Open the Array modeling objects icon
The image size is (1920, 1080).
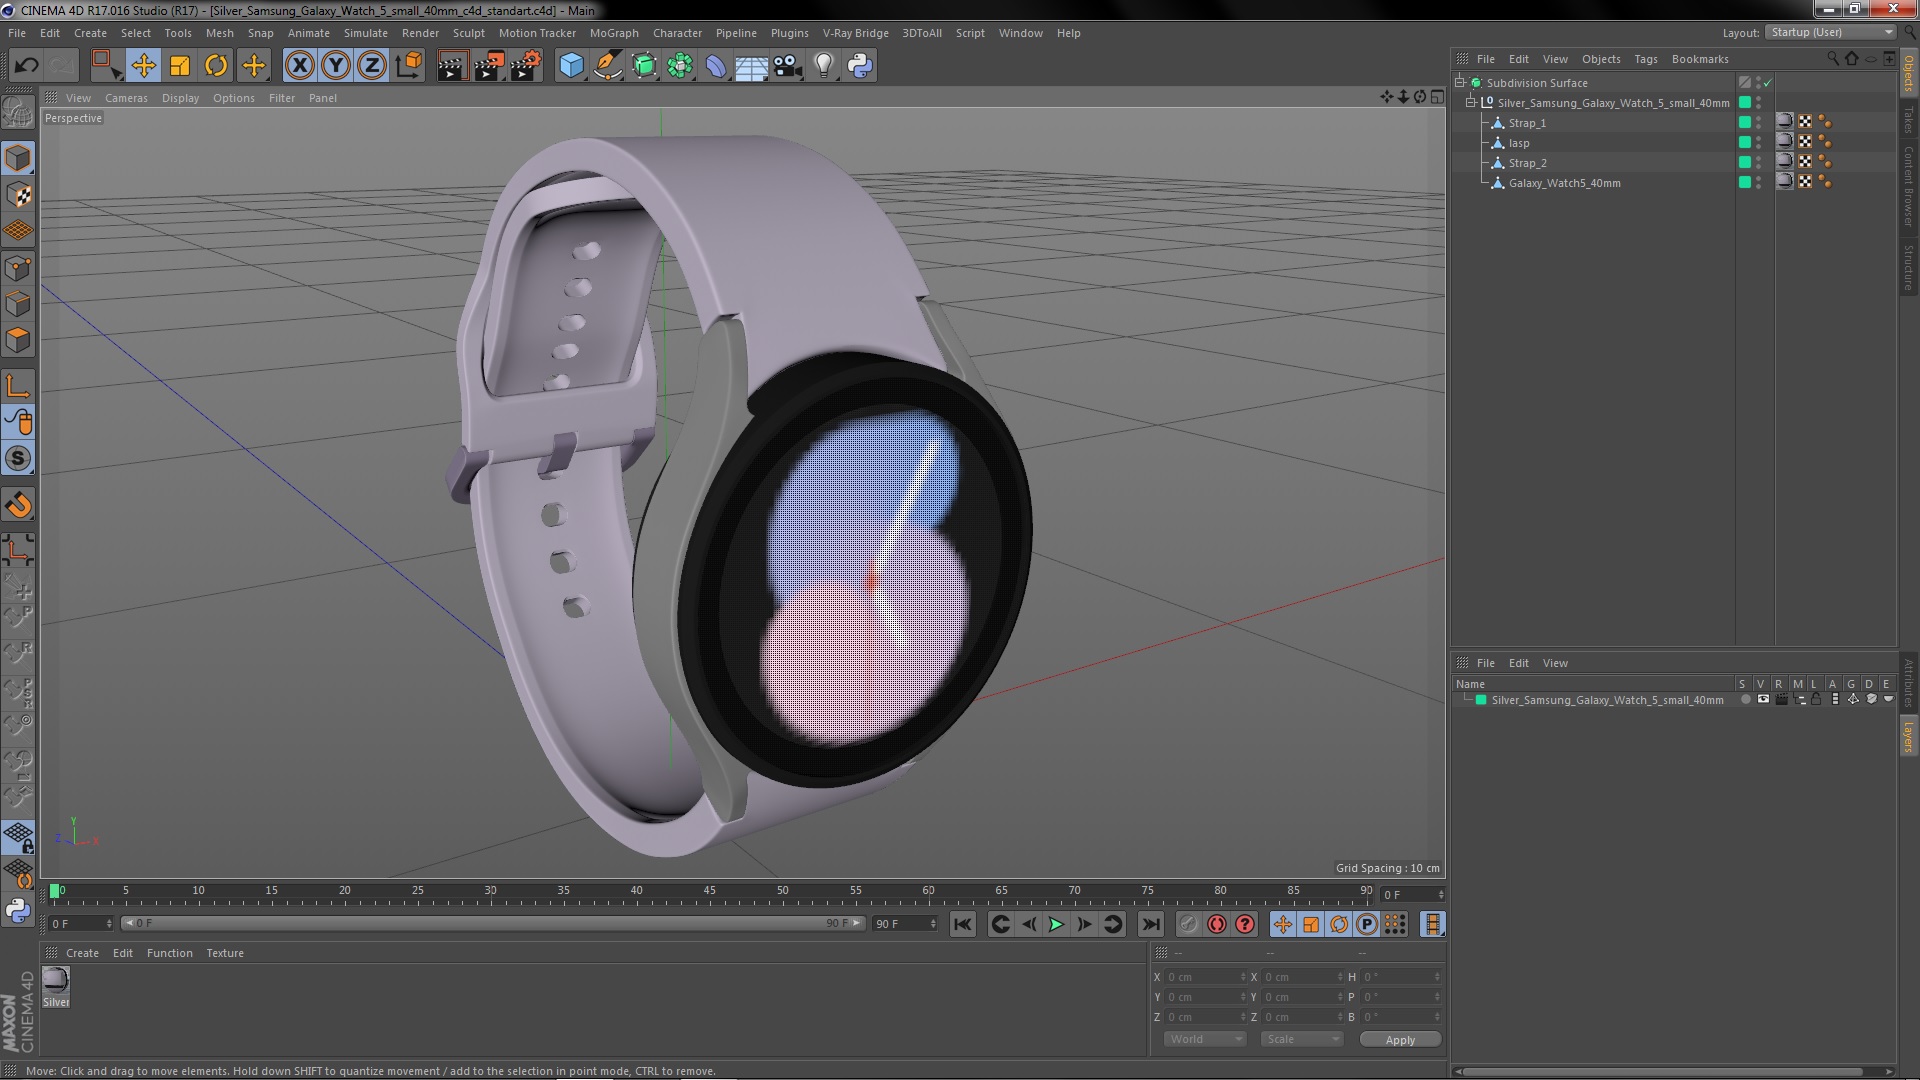(680, 66)
